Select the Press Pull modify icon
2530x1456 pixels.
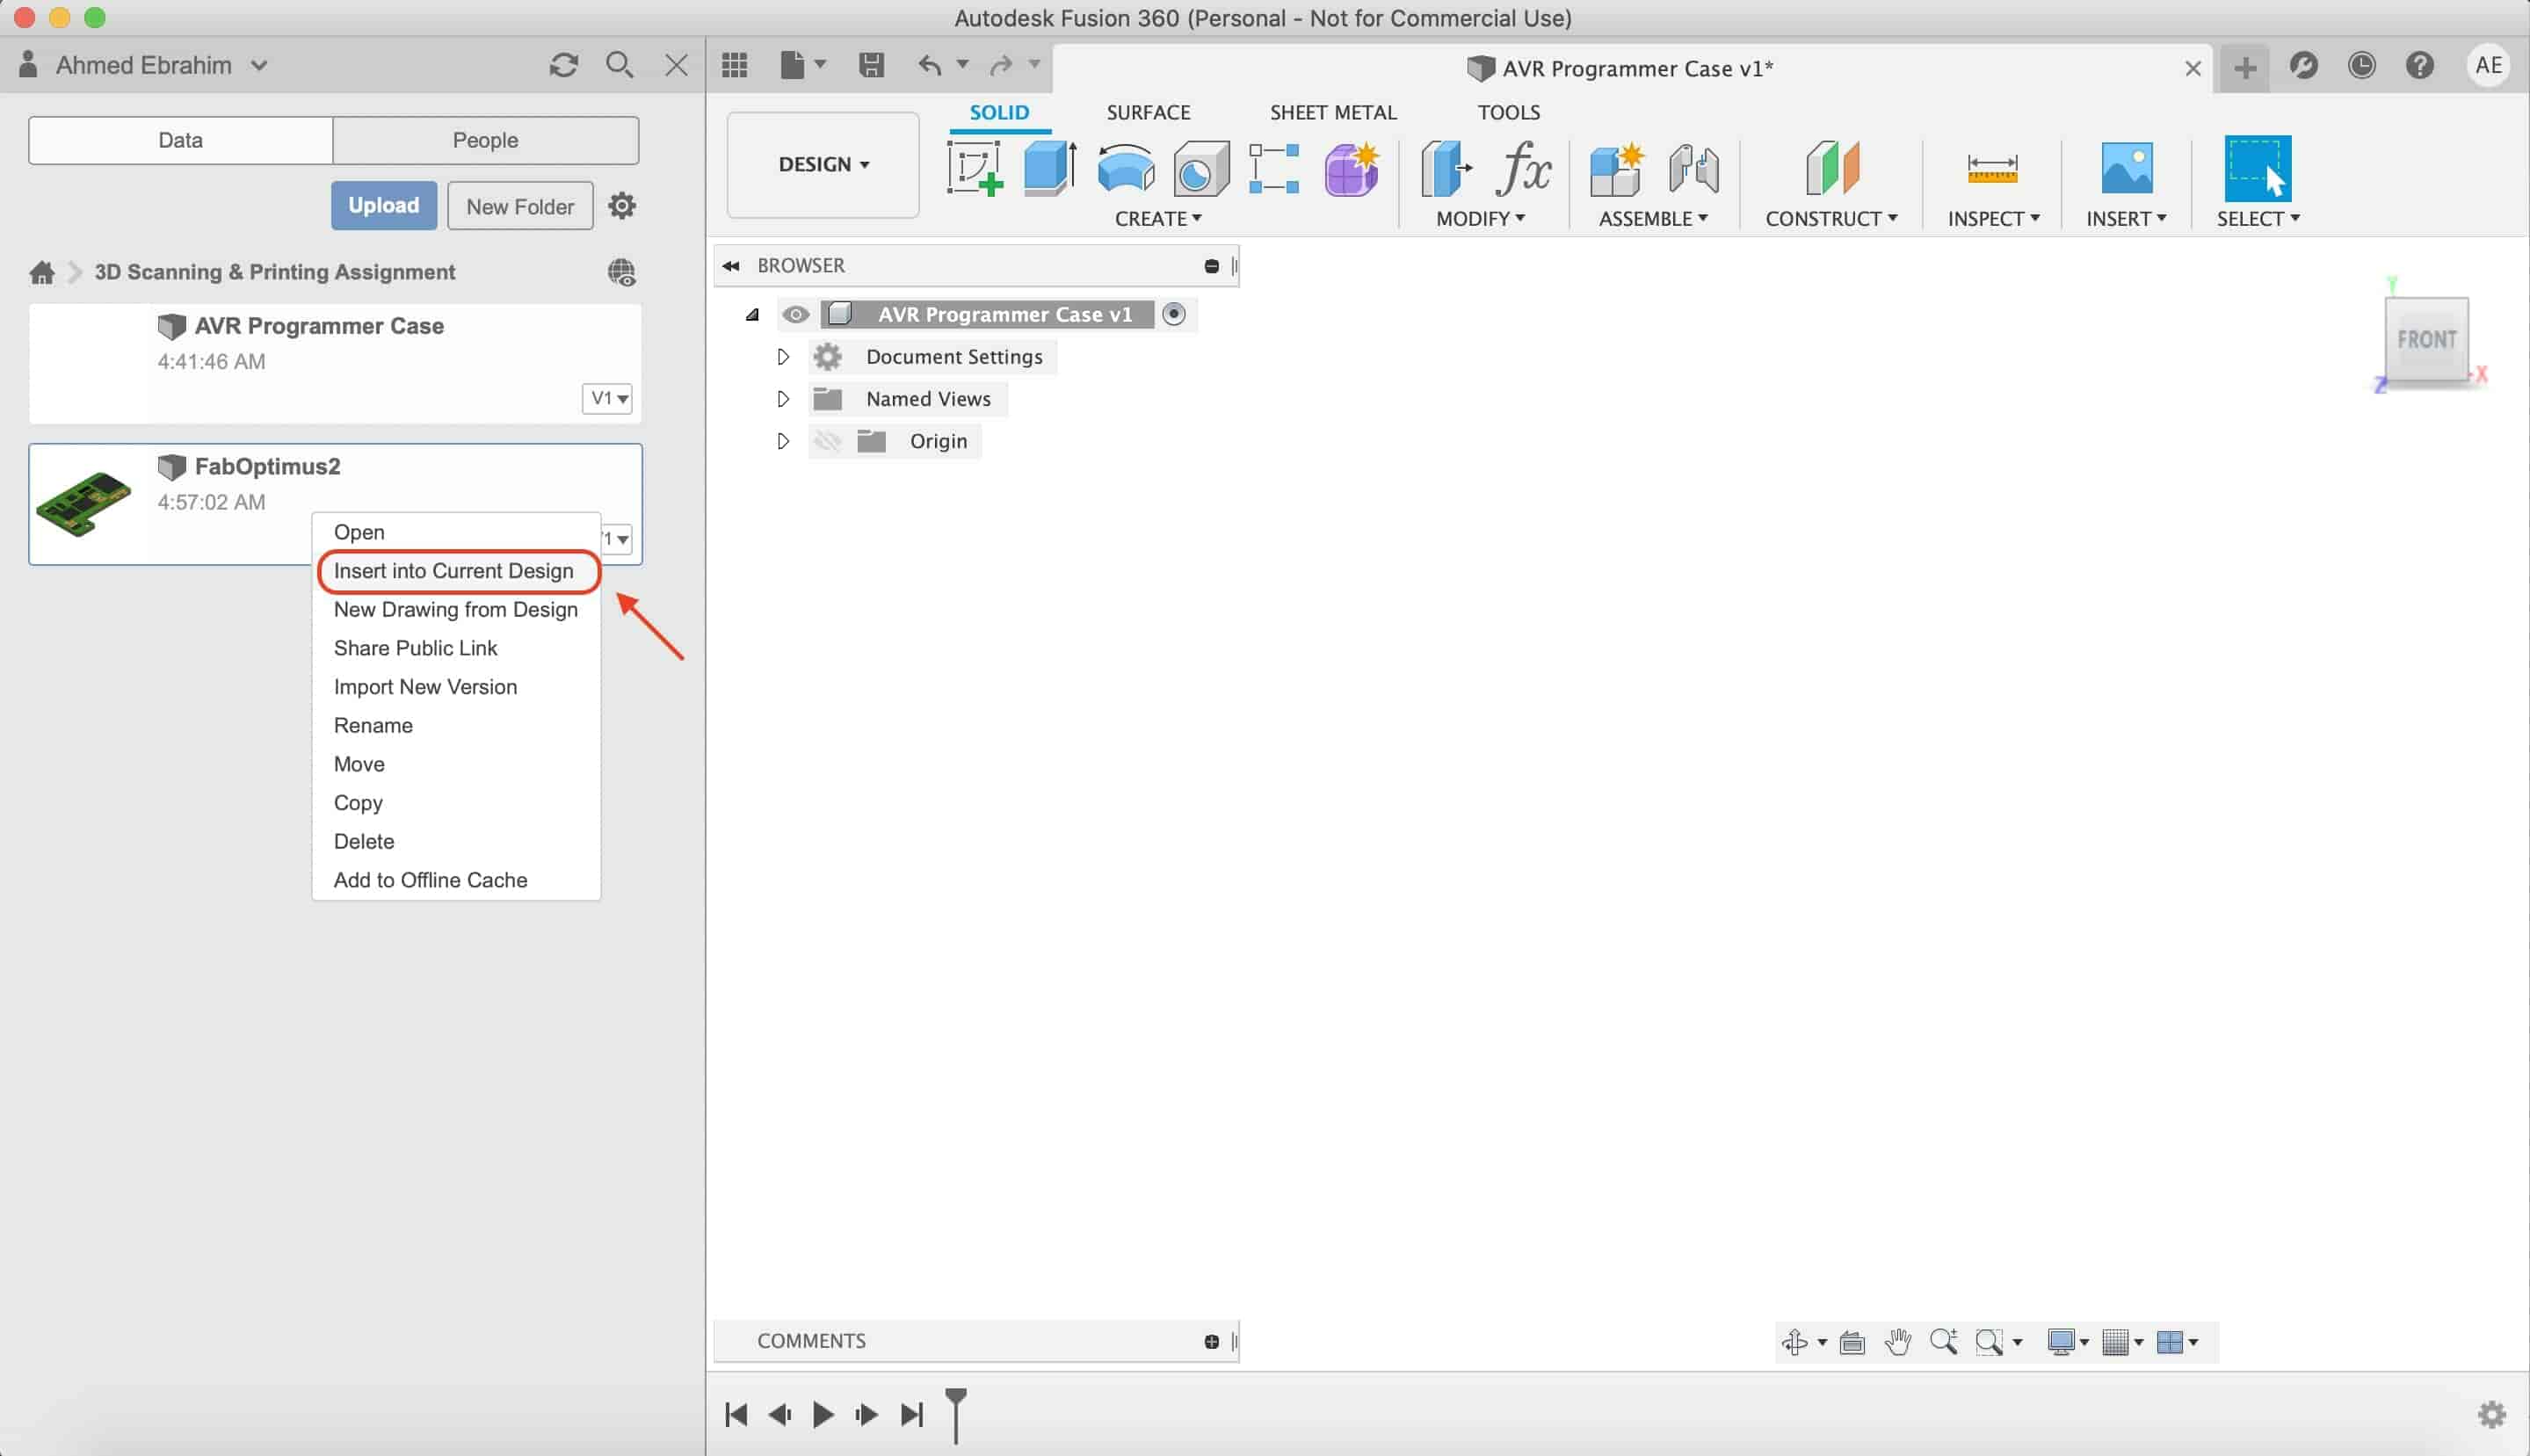tap(1446, 167)
